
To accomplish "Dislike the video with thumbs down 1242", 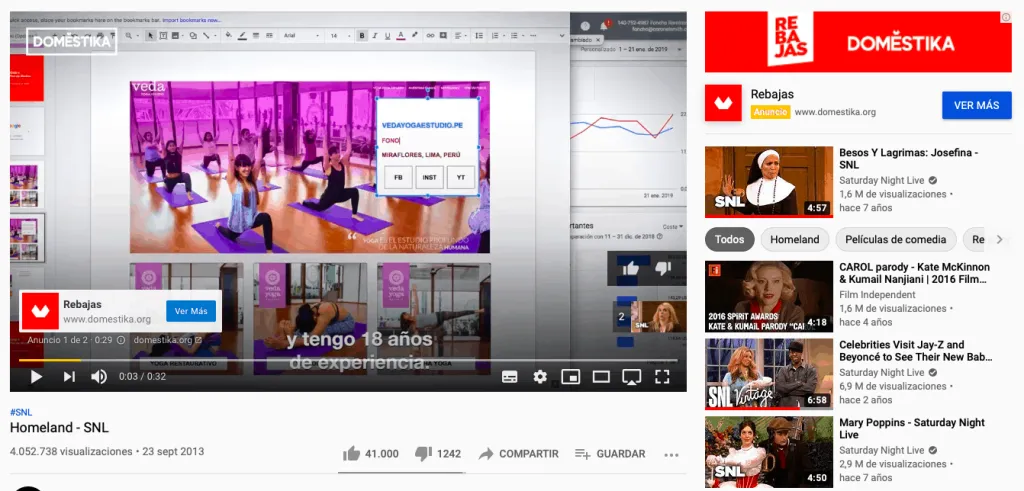I will [438, 454].
